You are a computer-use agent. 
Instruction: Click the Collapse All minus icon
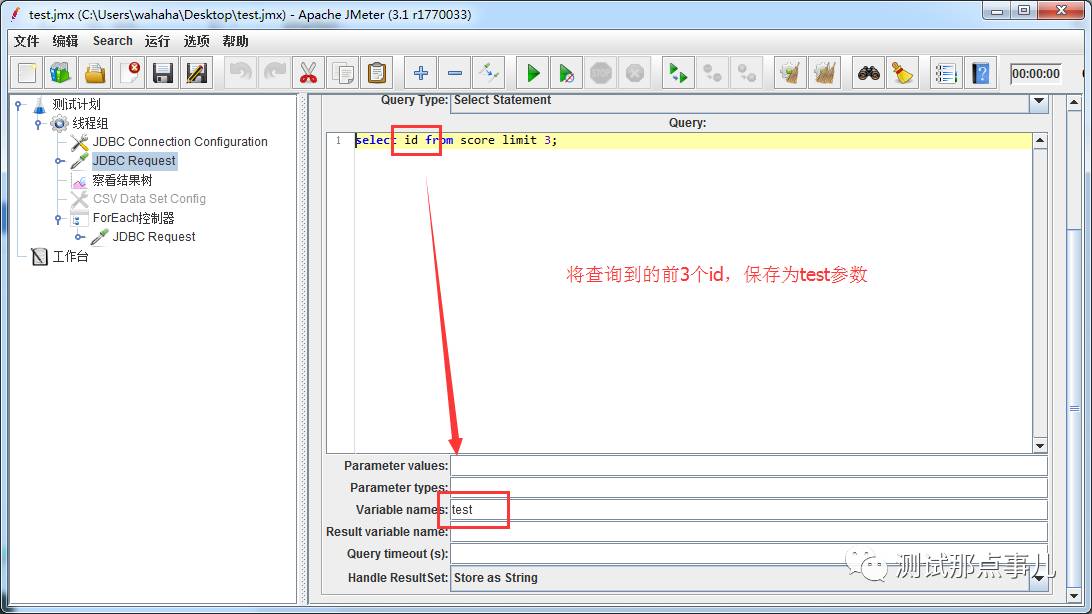tap(455, 72)
